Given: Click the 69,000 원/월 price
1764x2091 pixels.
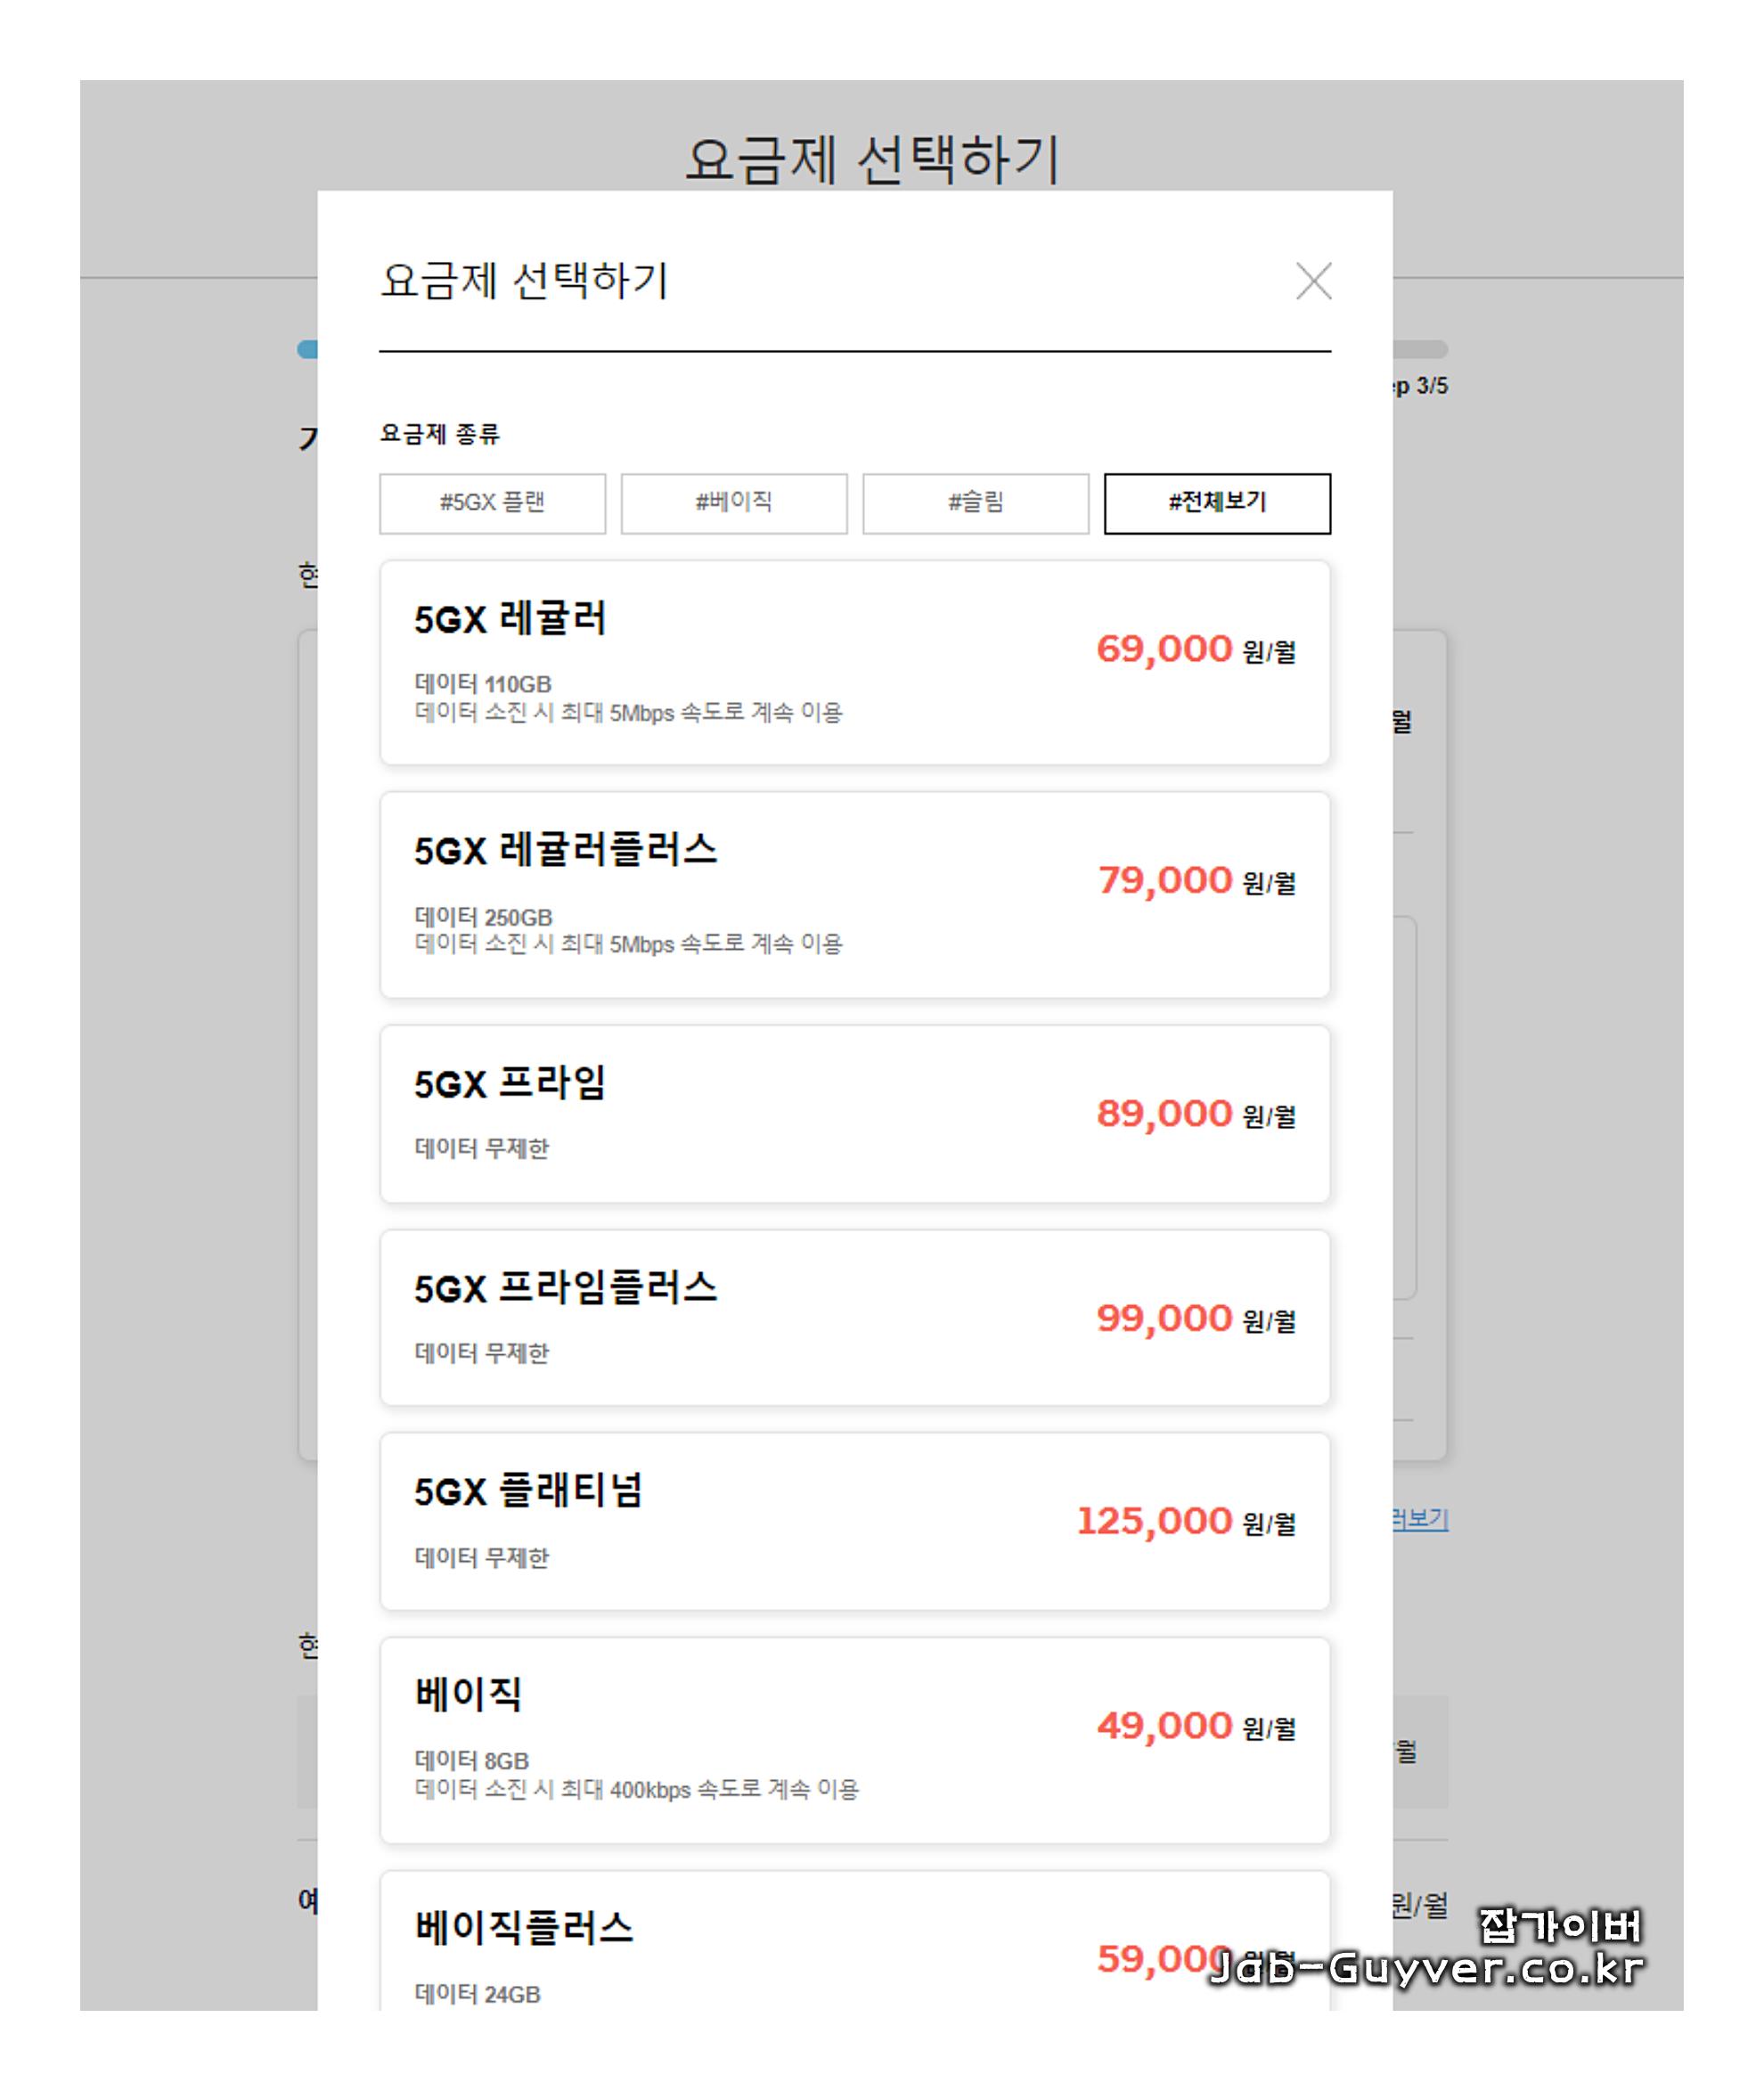Looking at the screenshot, I should point(1196,649).
